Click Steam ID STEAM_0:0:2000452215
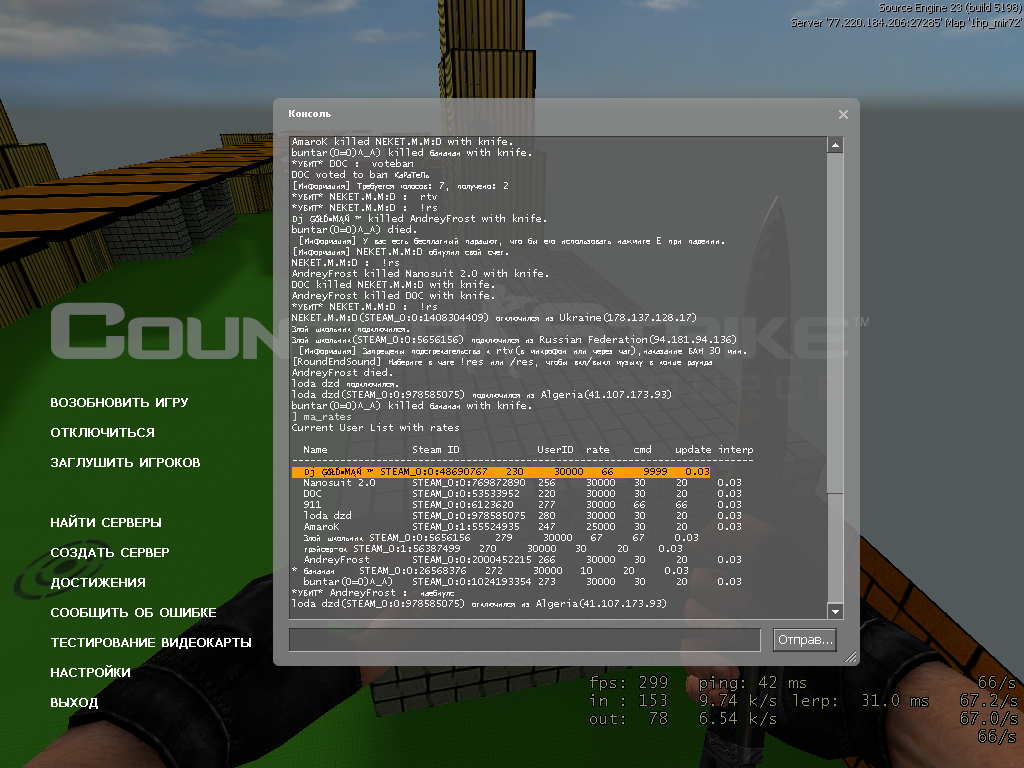Viewport: 1024px width, 768px height. click(x=472, y=560)
